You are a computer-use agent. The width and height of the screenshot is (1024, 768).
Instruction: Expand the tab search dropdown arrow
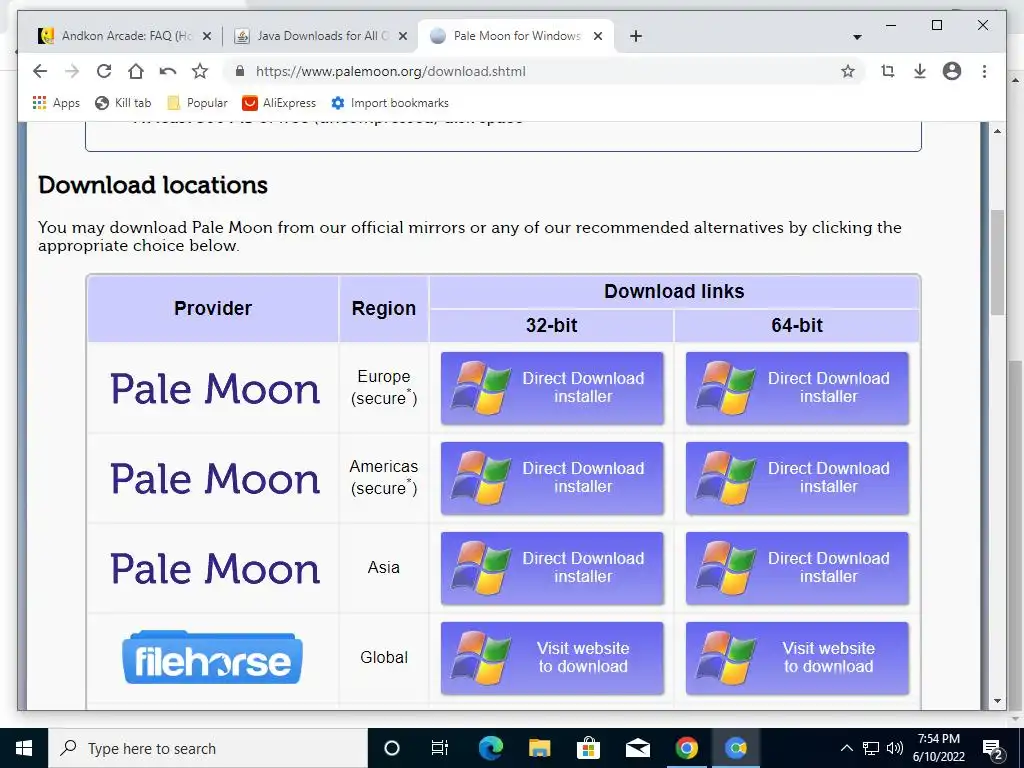point(857,37)
